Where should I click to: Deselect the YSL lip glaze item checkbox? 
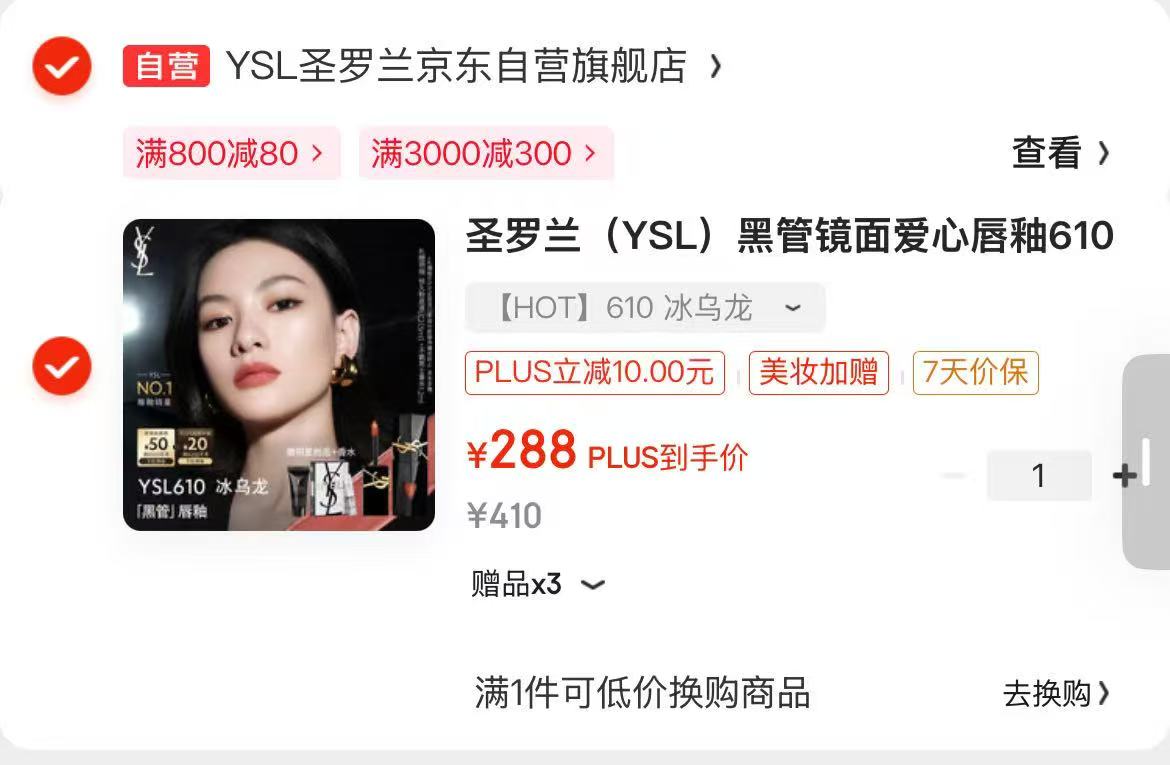click(x=62, y=366)
